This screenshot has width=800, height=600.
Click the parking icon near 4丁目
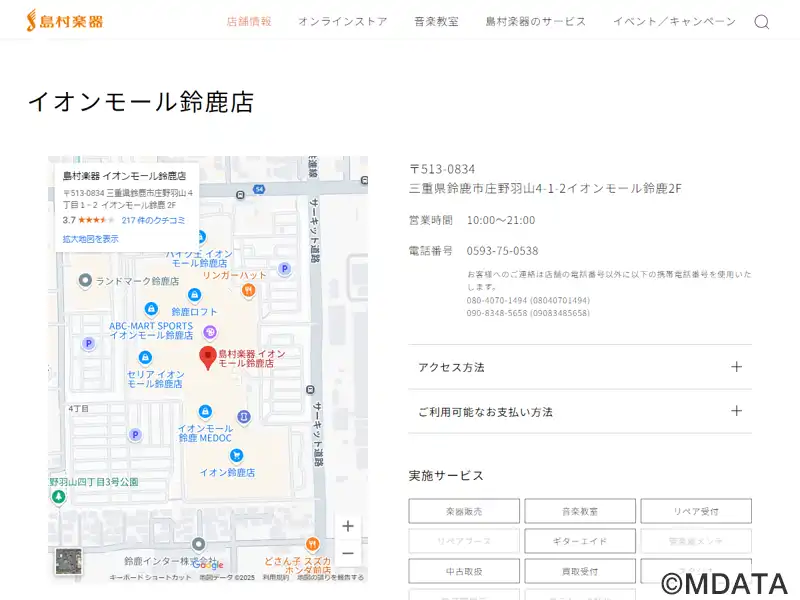135,435
